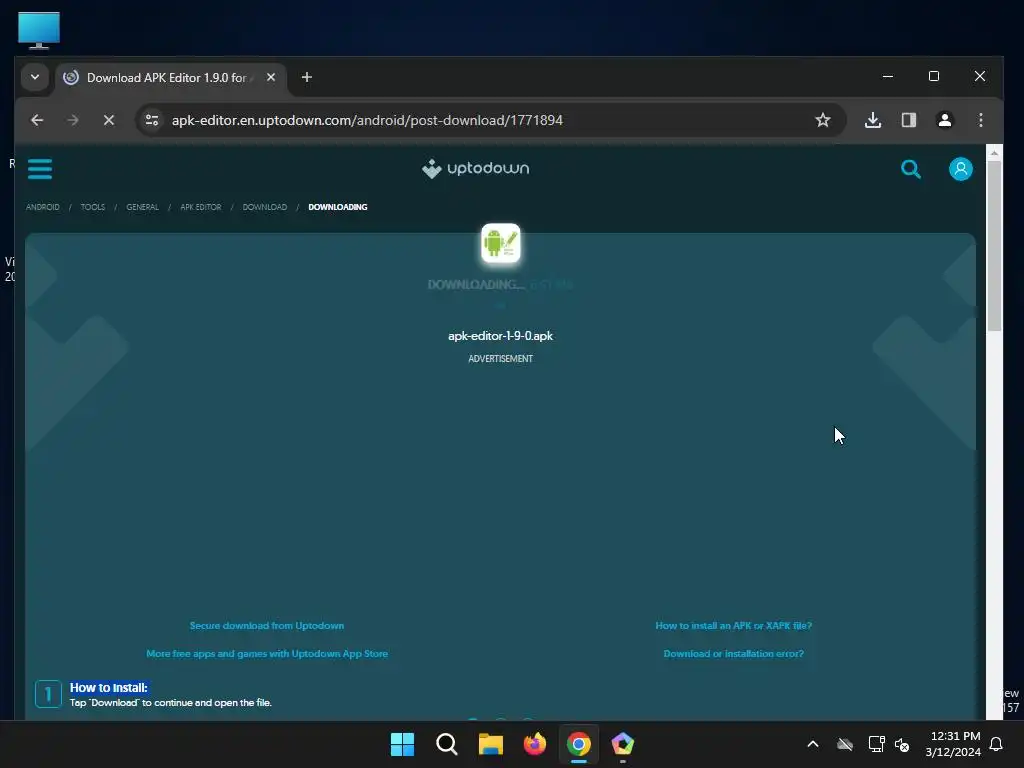The width and height of the screenshot is (1024, 768).
Task: Click the address bar URL
Action: click(x=367, y=120)
